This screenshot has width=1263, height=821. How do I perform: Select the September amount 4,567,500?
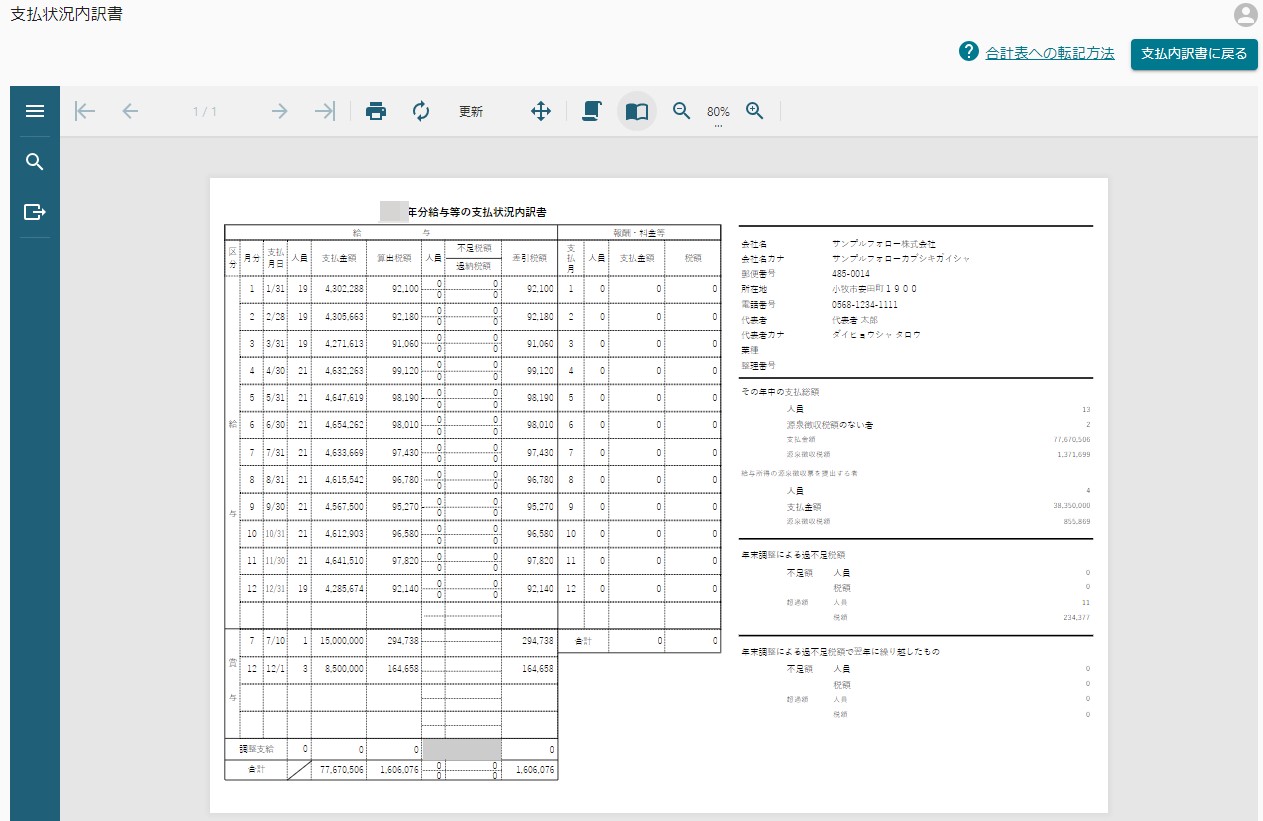point(343,507)
